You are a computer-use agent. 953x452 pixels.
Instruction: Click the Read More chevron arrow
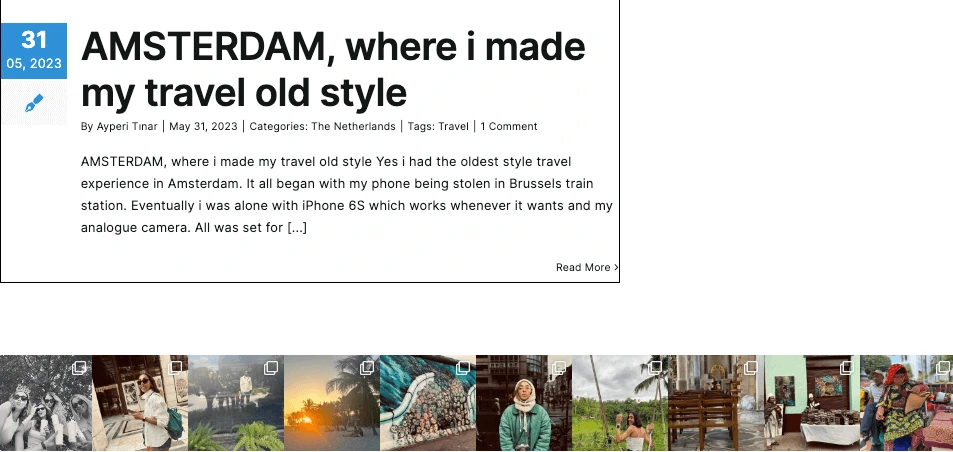point(616,267)
